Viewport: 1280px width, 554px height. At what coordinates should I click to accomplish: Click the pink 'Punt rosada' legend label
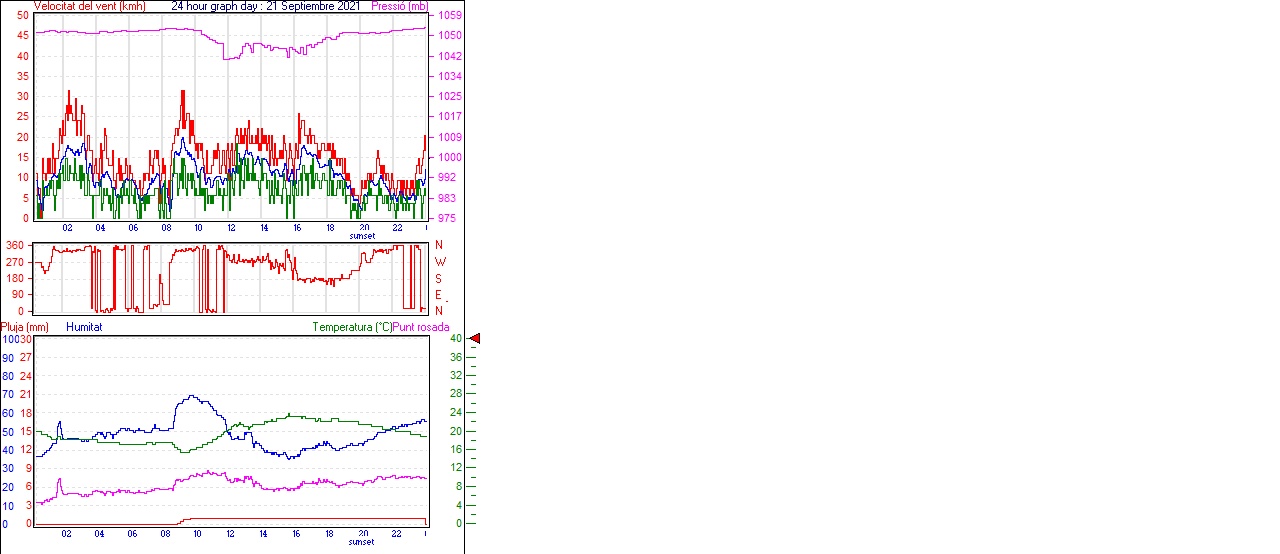(x=421, y=327)
